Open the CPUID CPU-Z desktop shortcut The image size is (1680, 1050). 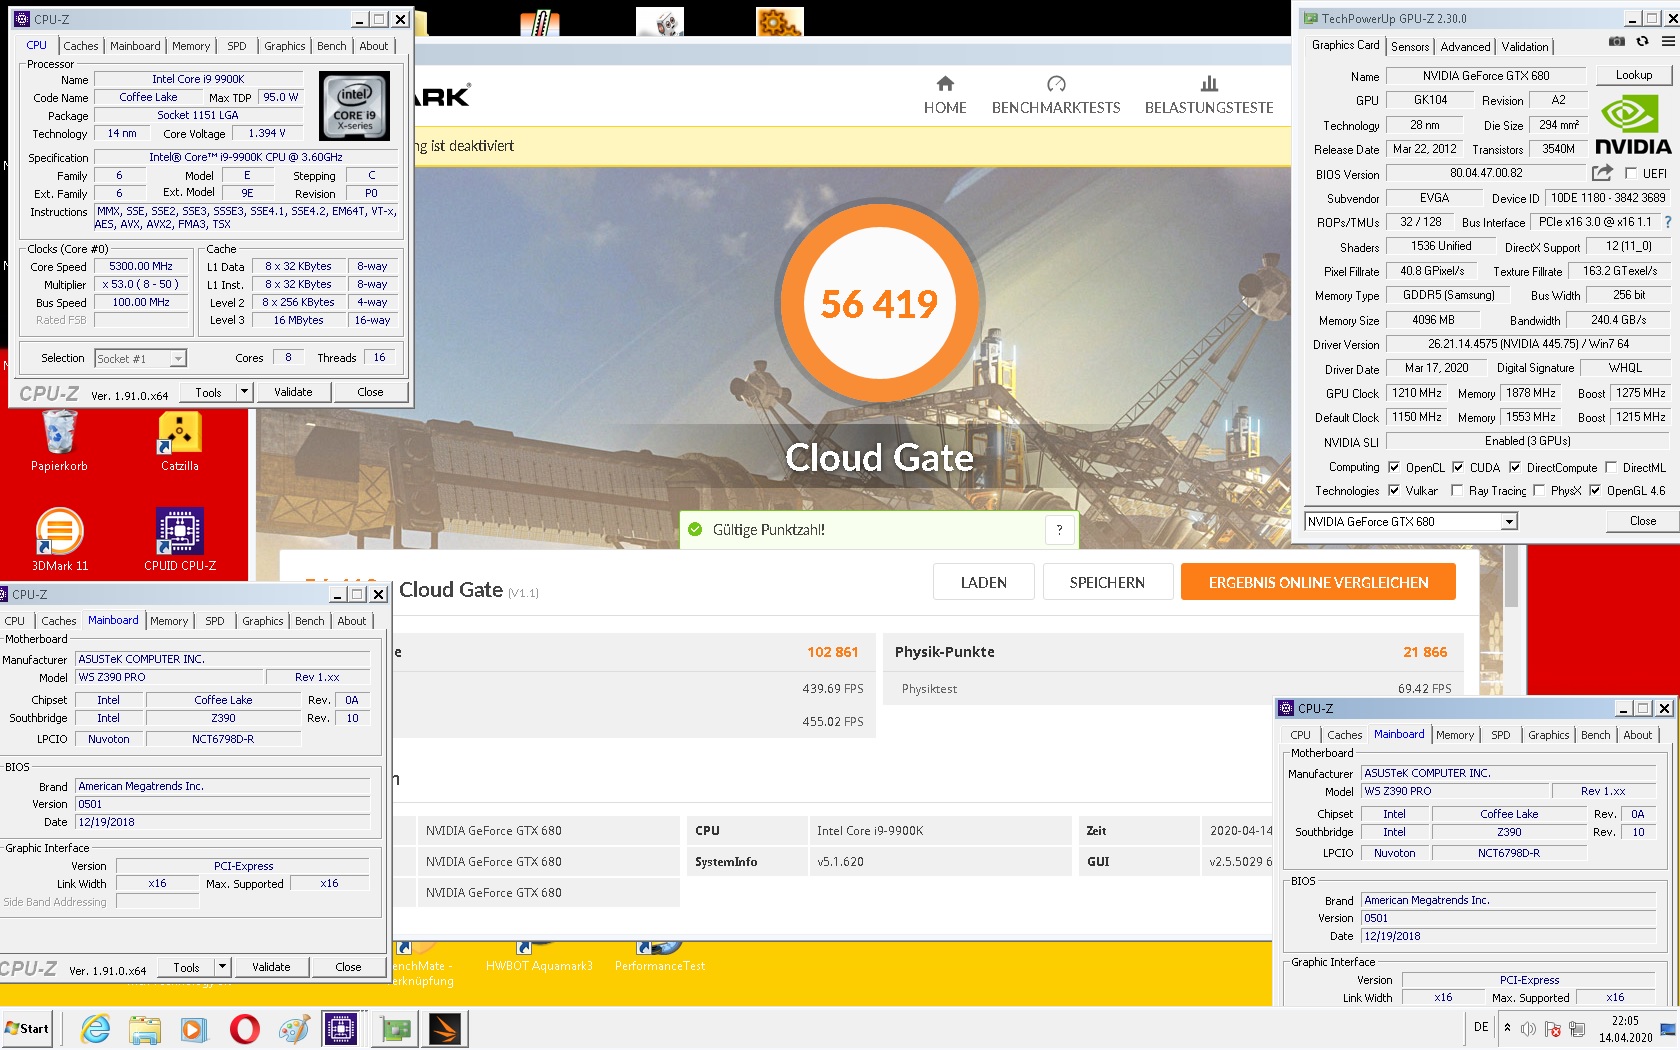click(180, 540)
